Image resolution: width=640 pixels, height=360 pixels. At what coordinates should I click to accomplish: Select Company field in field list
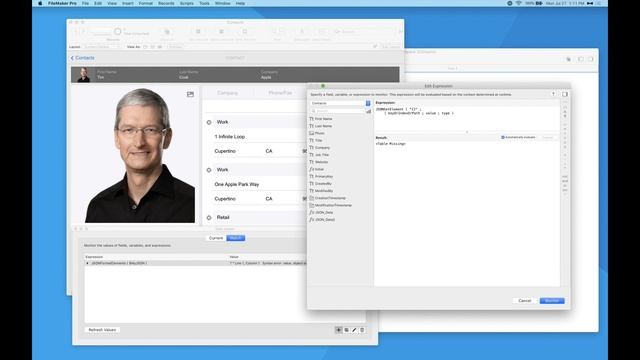(322, 148)
